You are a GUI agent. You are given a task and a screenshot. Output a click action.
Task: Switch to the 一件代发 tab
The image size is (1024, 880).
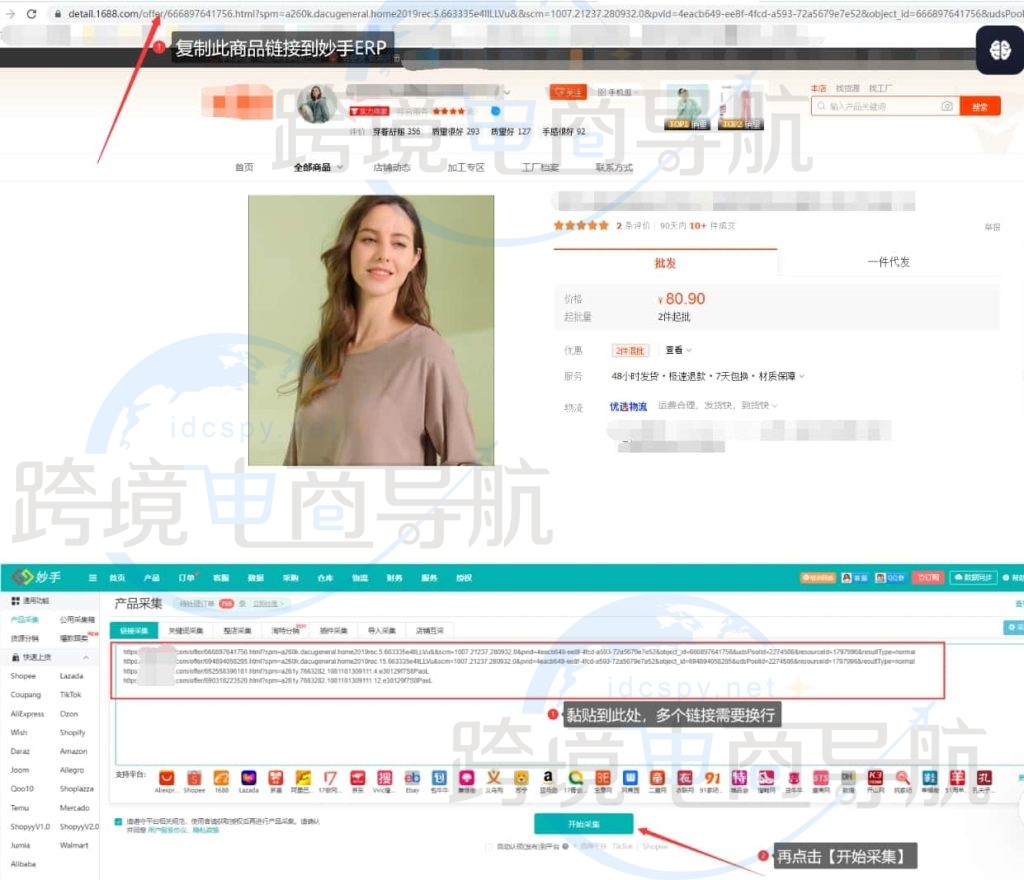[x=888, y=262]
